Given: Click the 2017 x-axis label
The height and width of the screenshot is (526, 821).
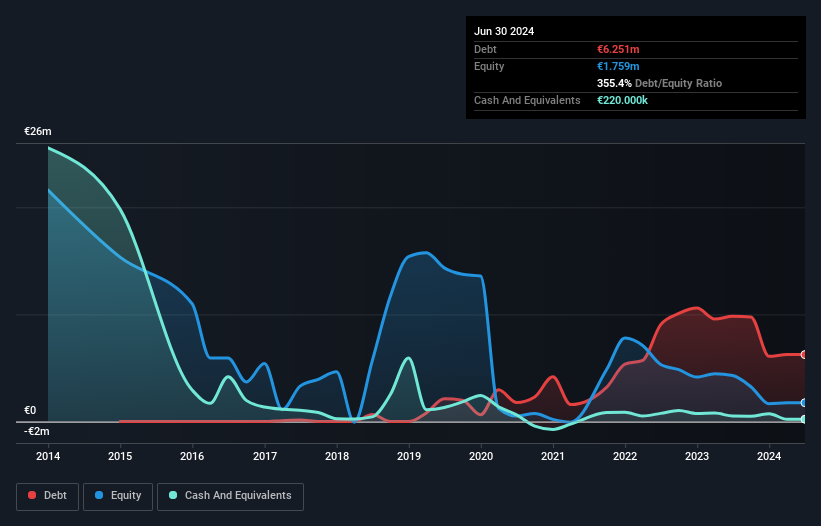Looking at the screenshot, I should [x=265, y=456].
